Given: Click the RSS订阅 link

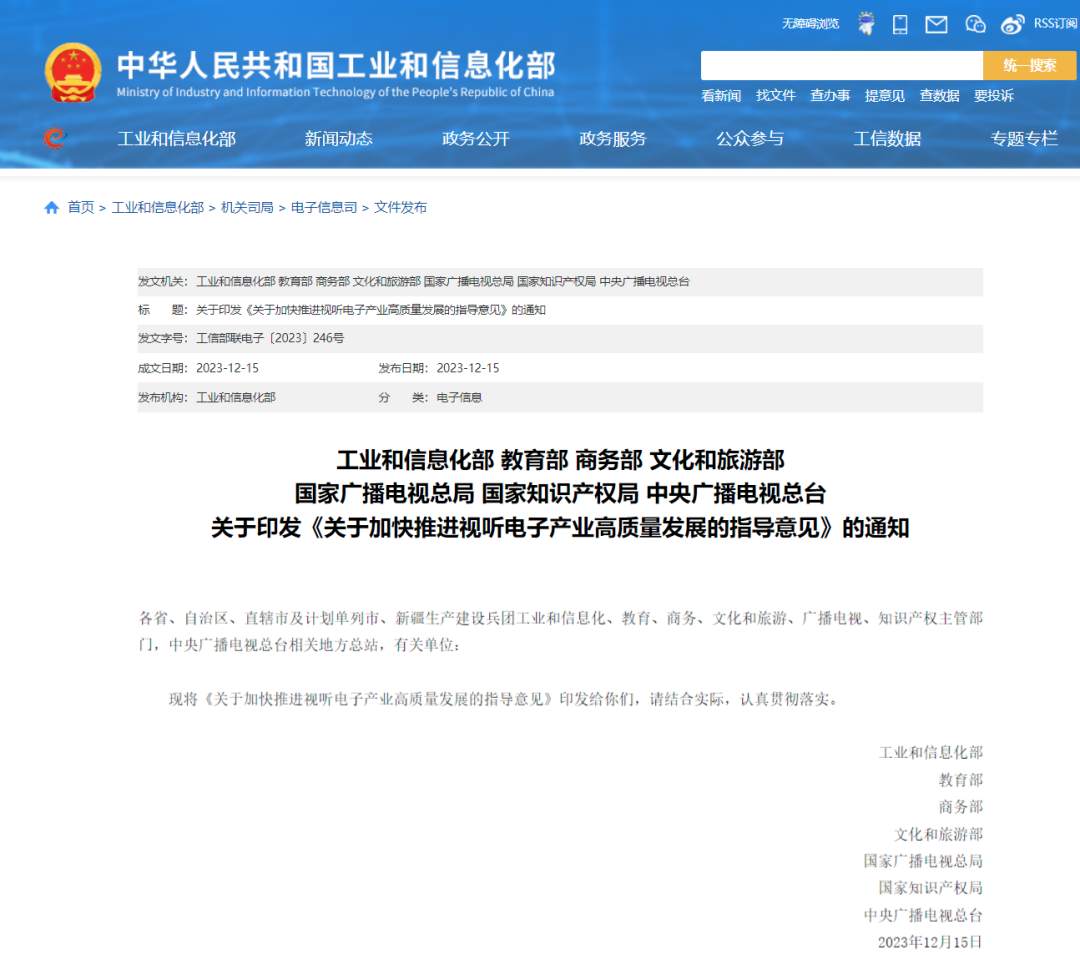Looking at the screenshot, I should (x=1055, y=24).
